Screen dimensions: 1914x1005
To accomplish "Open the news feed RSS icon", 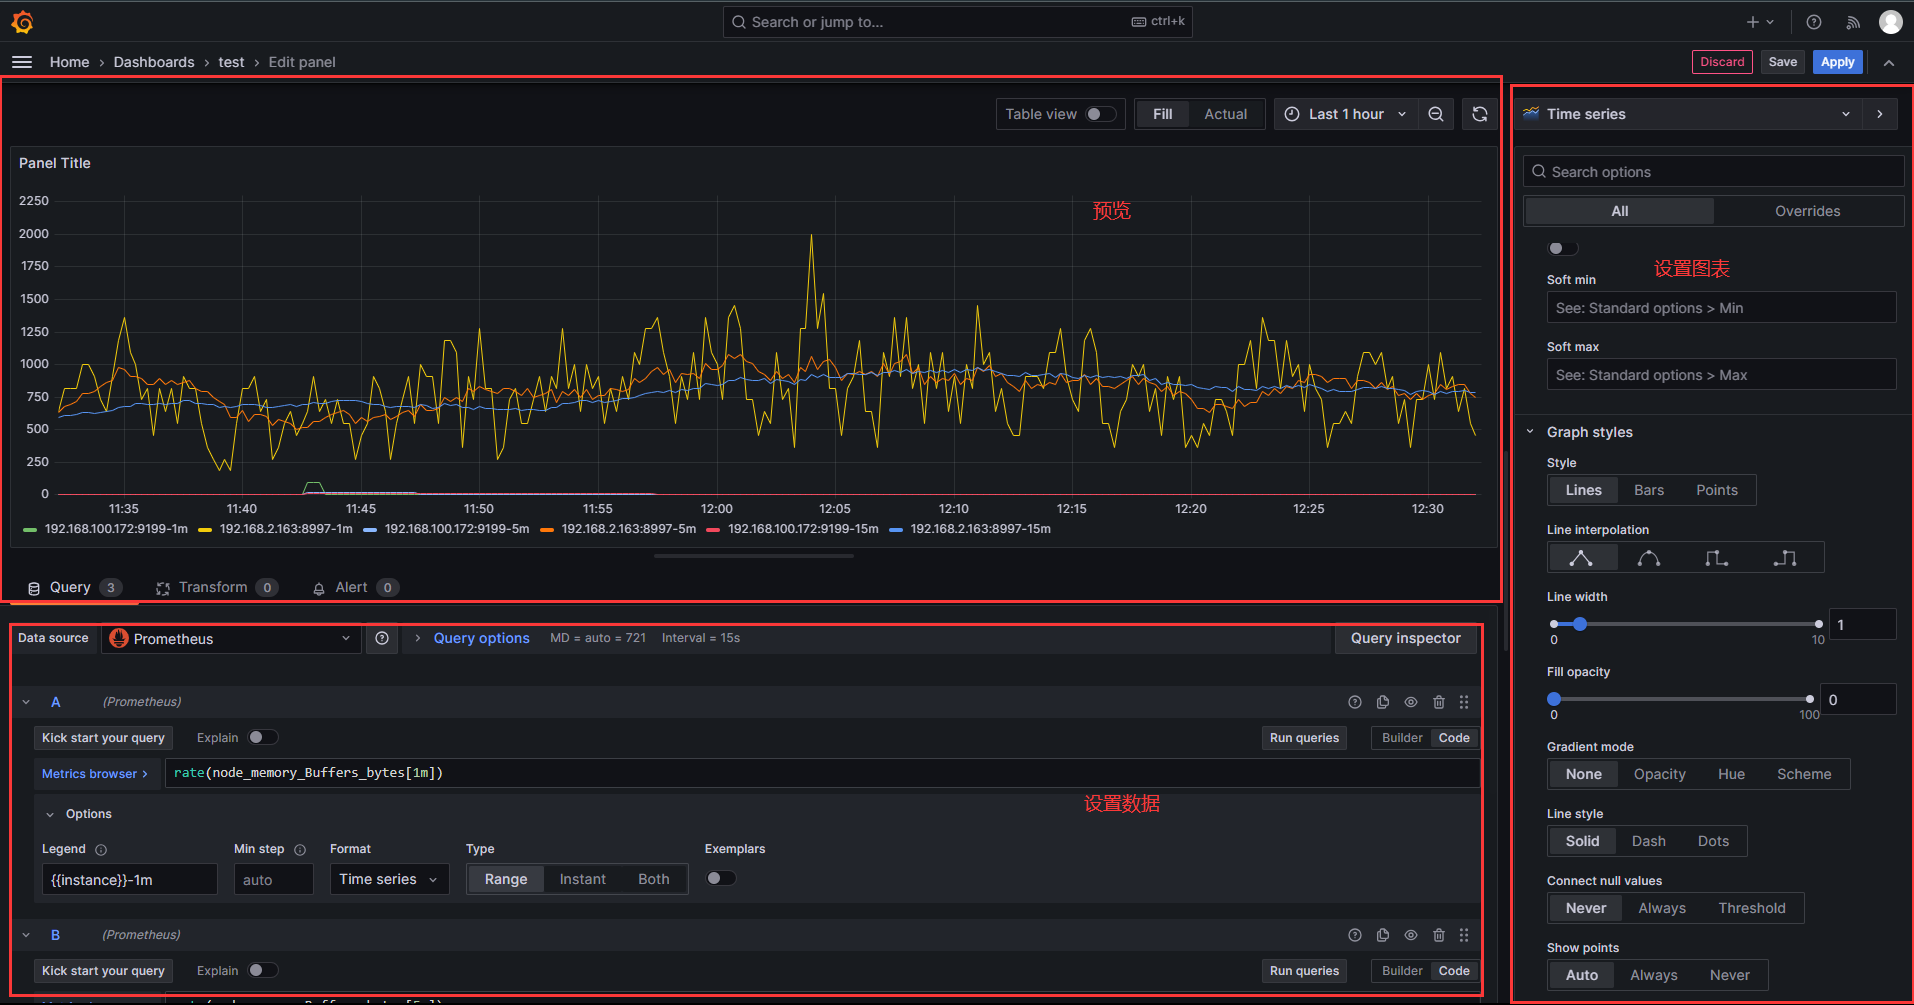I will coord(1853,22).
